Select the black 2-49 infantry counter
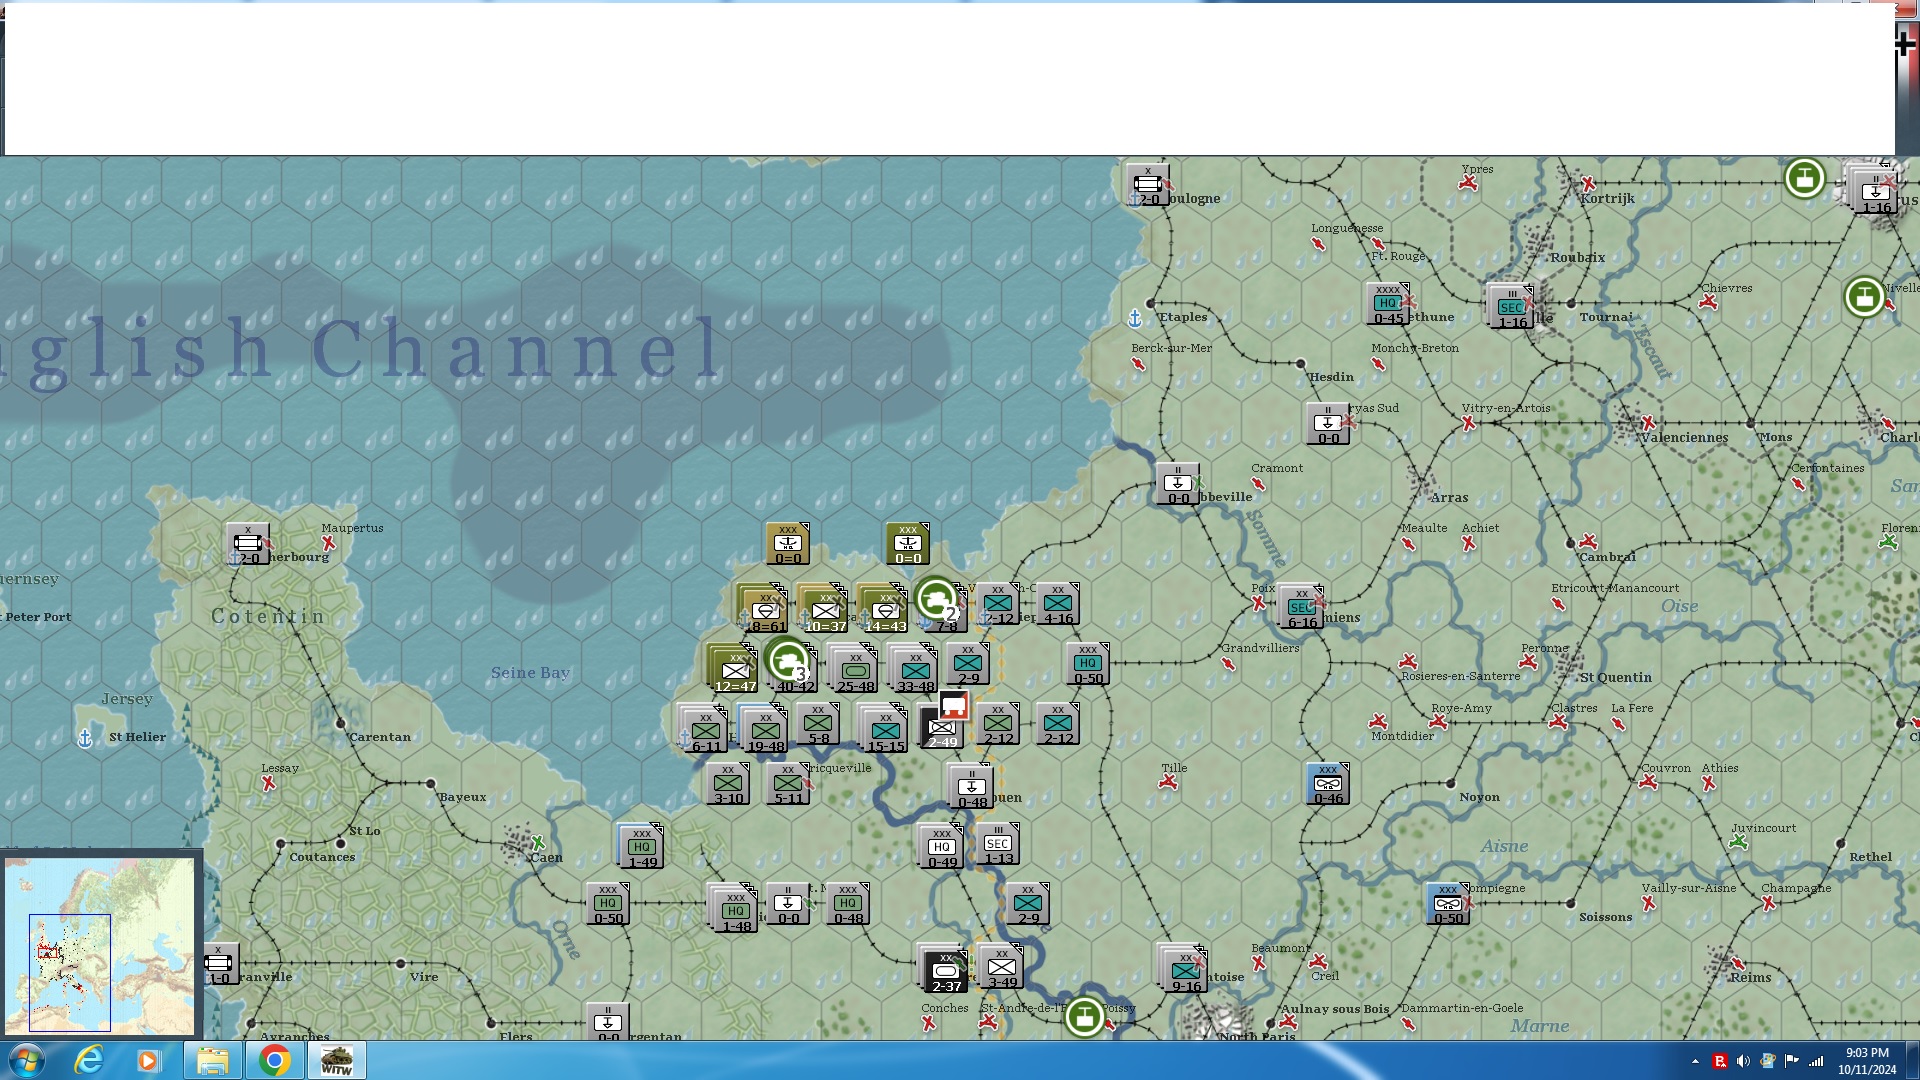This screenshot has width=1920, height=1080. tap(940, 730)
